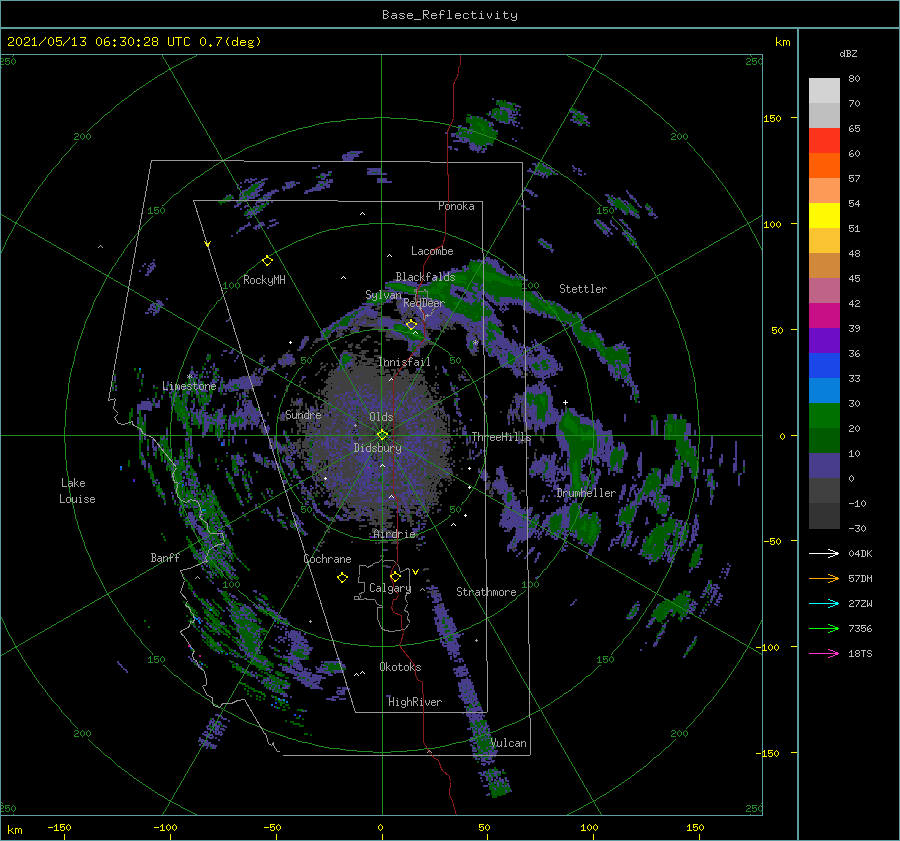Select the magenta 42 dBZ color swatch
This screenshot has width=900, height=841.
[824, 316]
